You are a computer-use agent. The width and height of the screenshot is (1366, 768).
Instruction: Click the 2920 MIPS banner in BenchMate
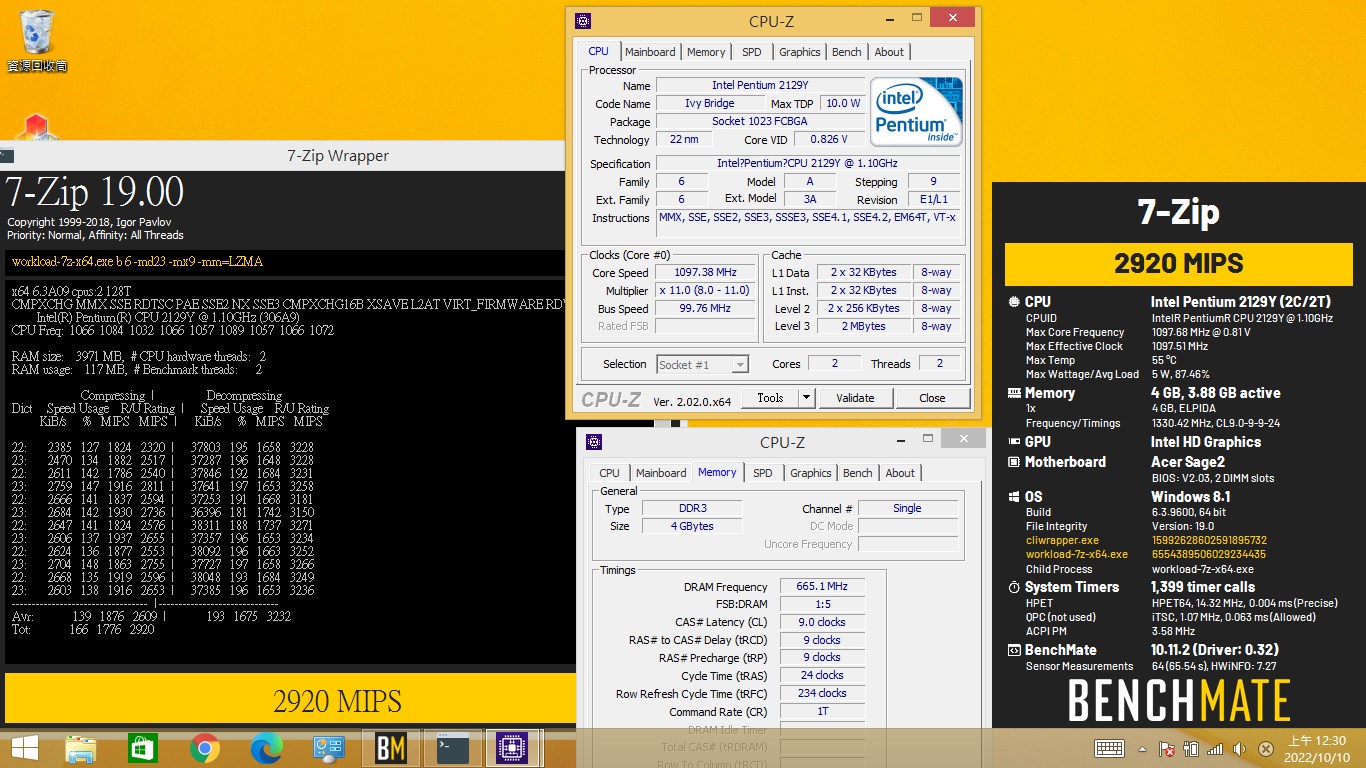pyautogui.click(x=1179, y=264)
